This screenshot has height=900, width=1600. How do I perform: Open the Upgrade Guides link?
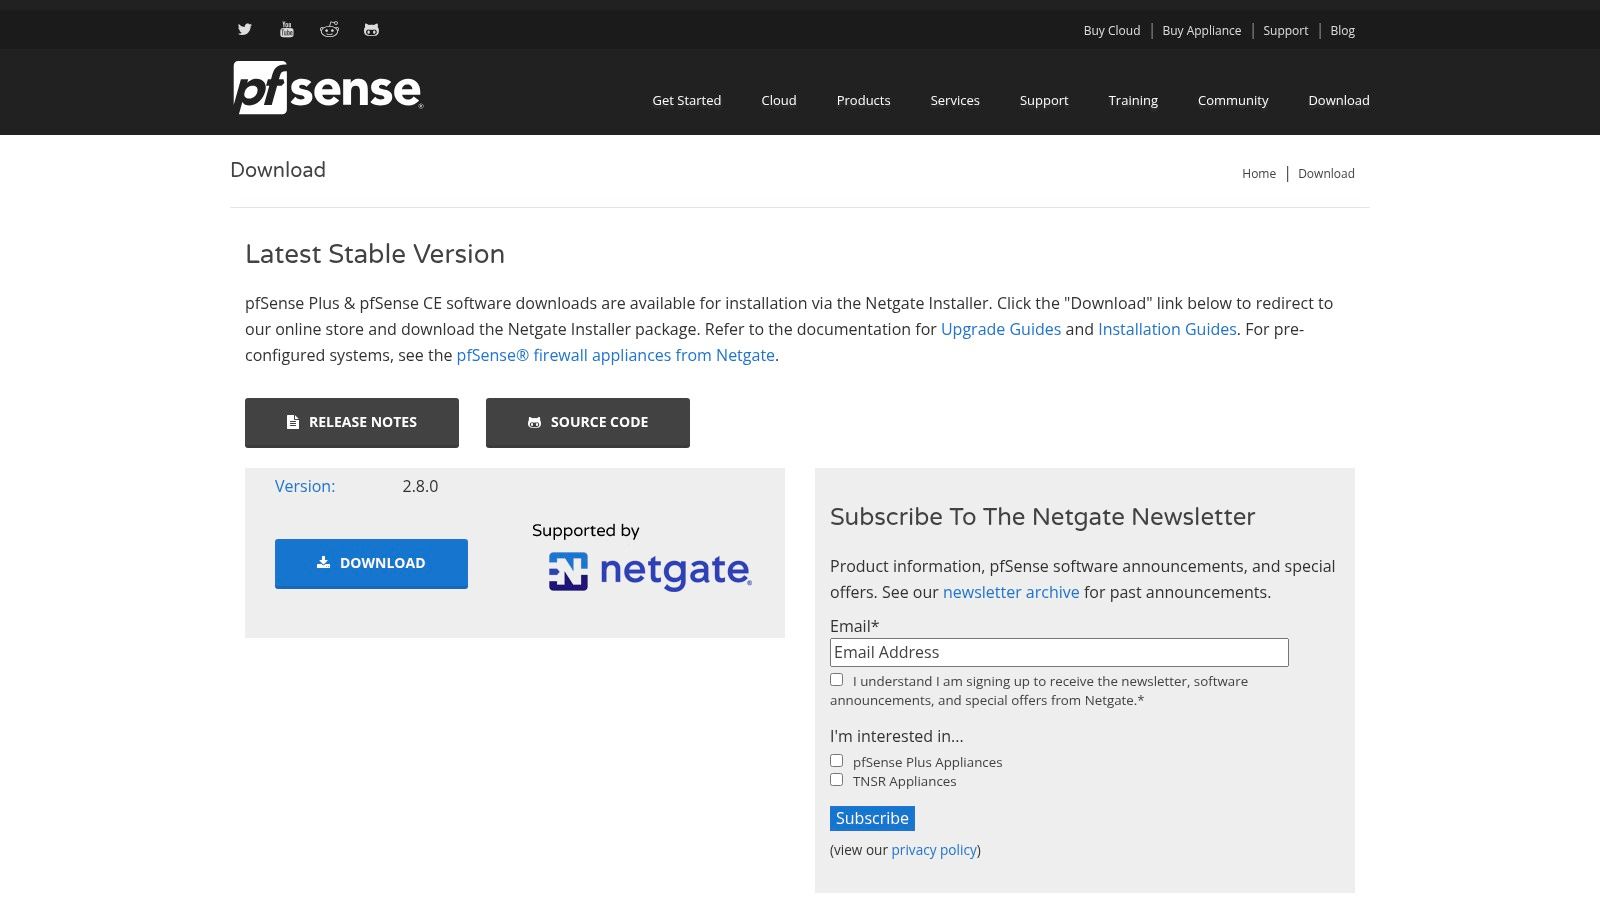pos(1000,329)
